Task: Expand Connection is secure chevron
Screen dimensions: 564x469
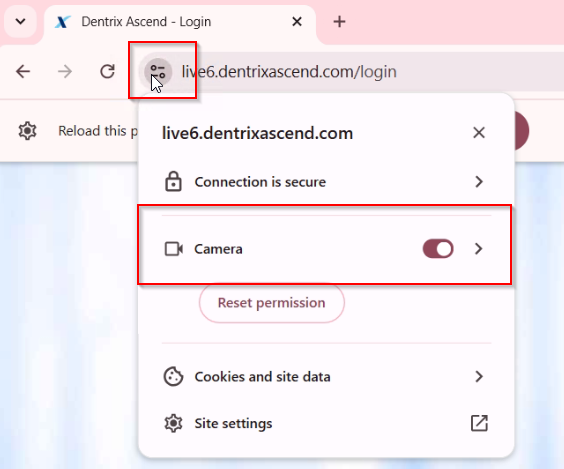Action: click(478, 182)
